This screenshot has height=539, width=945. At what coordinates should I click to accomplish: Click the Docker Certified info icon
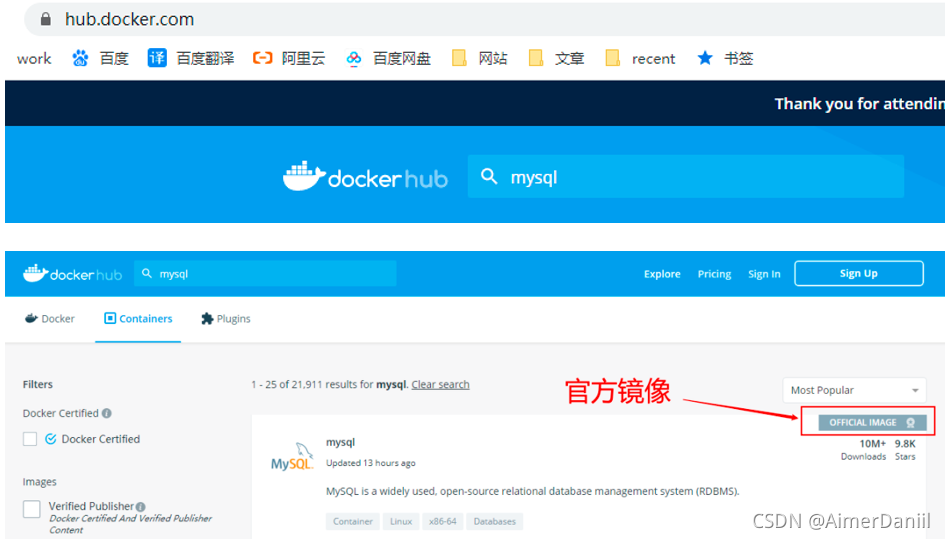(x=107, y=413)
